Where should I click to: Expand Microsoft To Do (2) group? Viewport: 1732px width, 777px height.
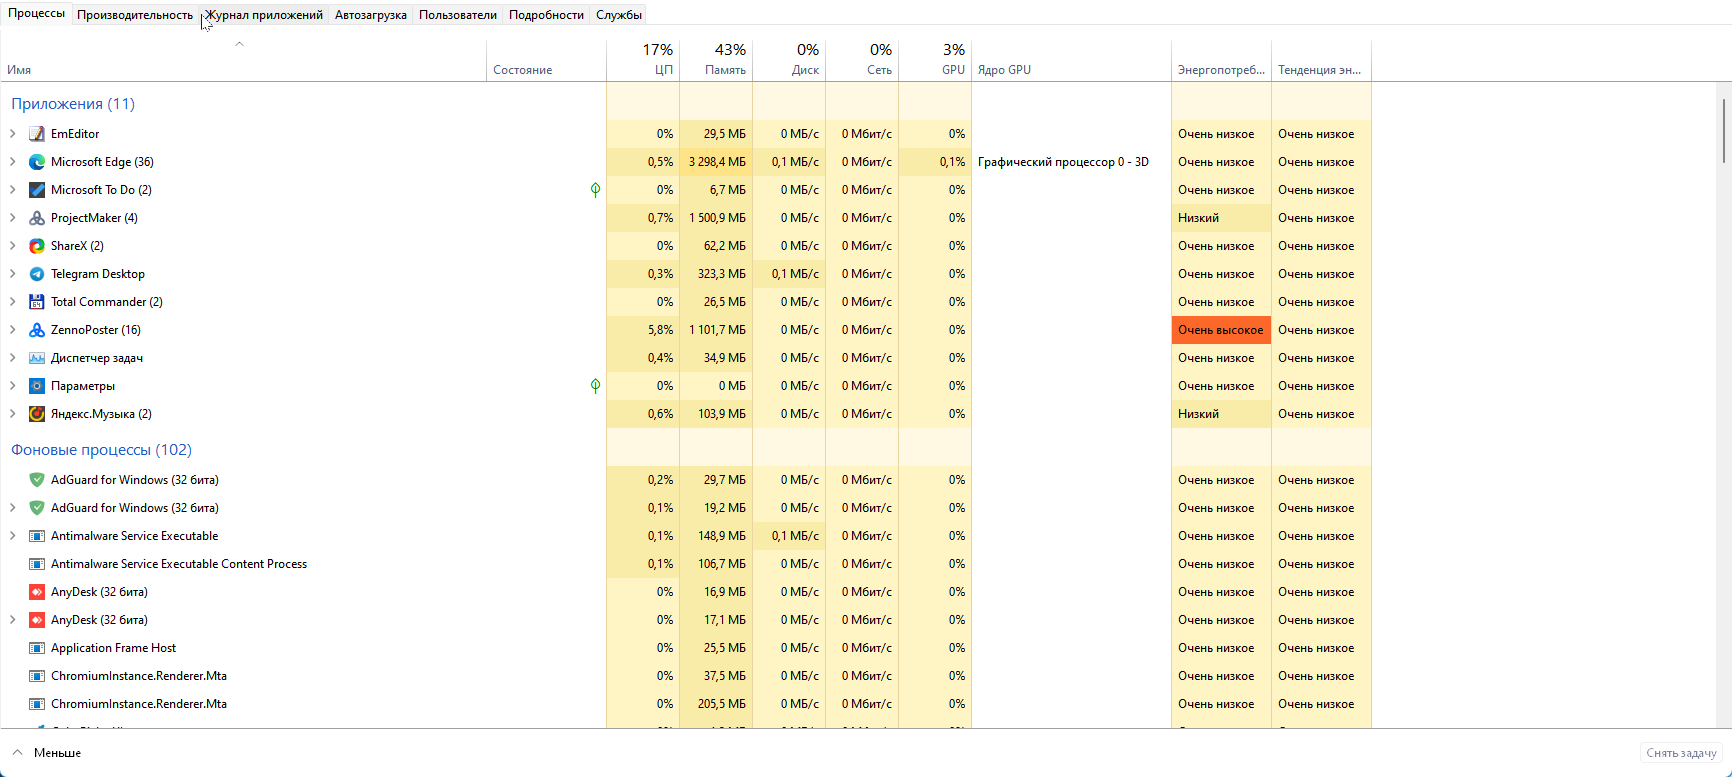[12, 190]
